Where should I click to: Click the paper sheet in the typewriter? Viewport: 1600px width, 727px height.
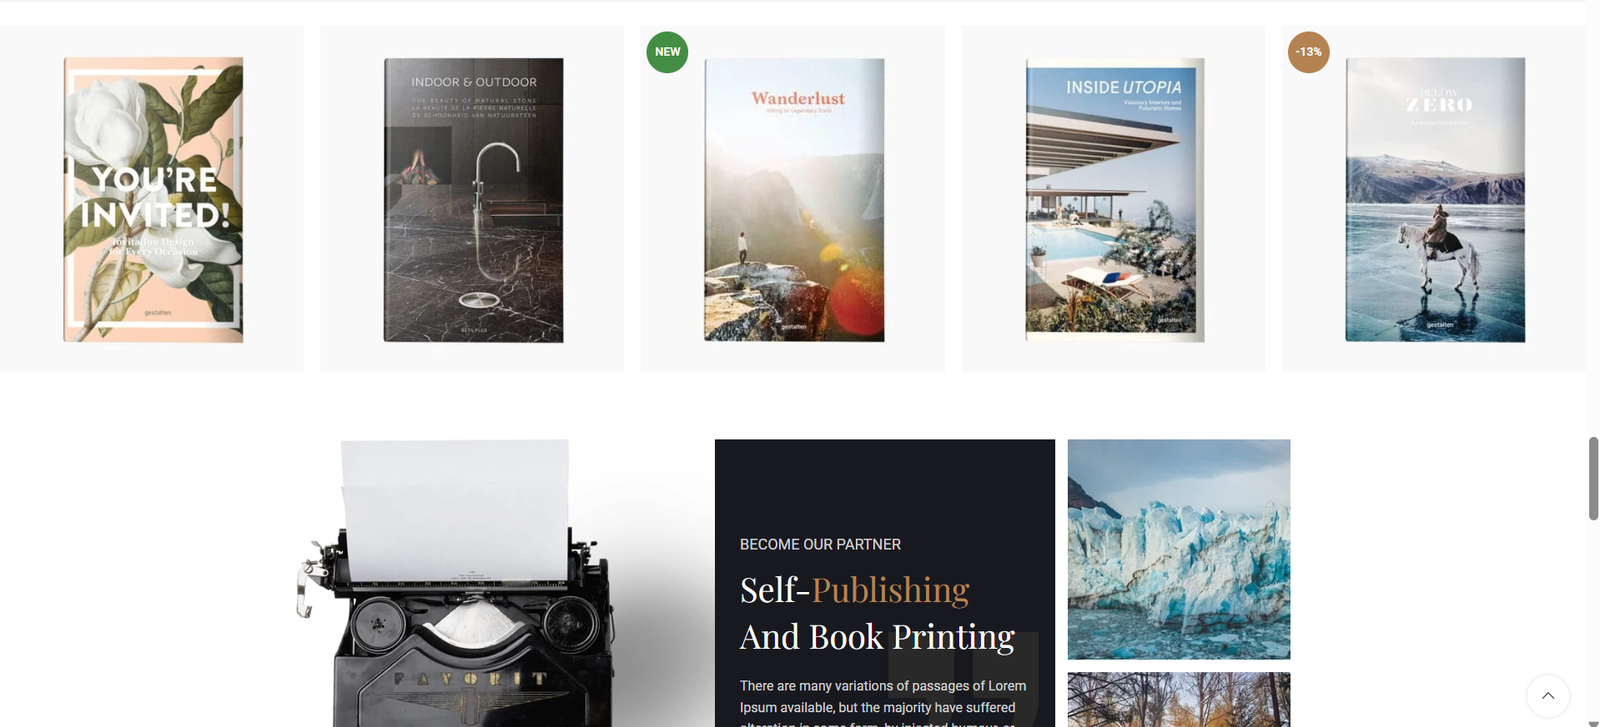[455, 510]
